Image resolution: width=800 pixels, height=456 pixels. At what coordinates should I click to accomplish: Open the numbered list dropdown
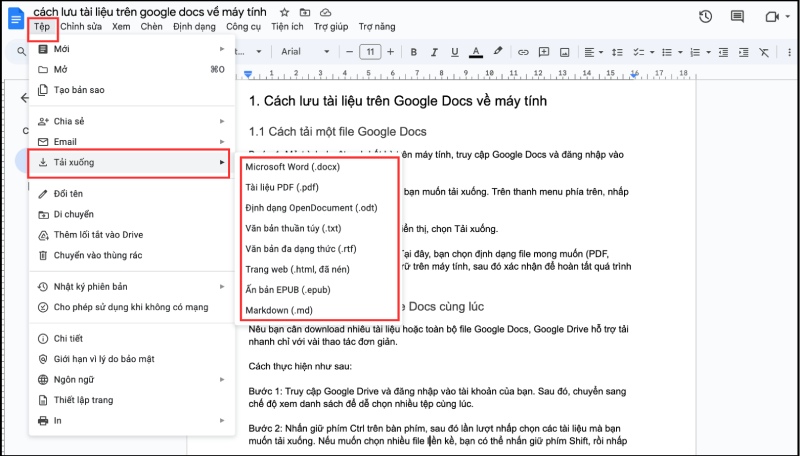[700, 52]
